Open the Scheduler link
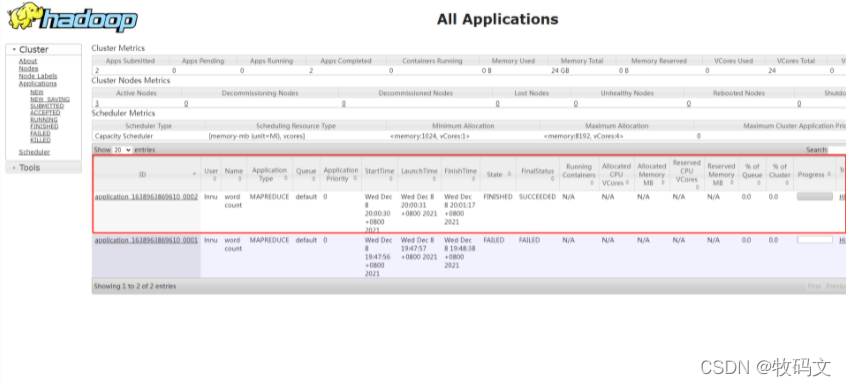 pos(35,152)
